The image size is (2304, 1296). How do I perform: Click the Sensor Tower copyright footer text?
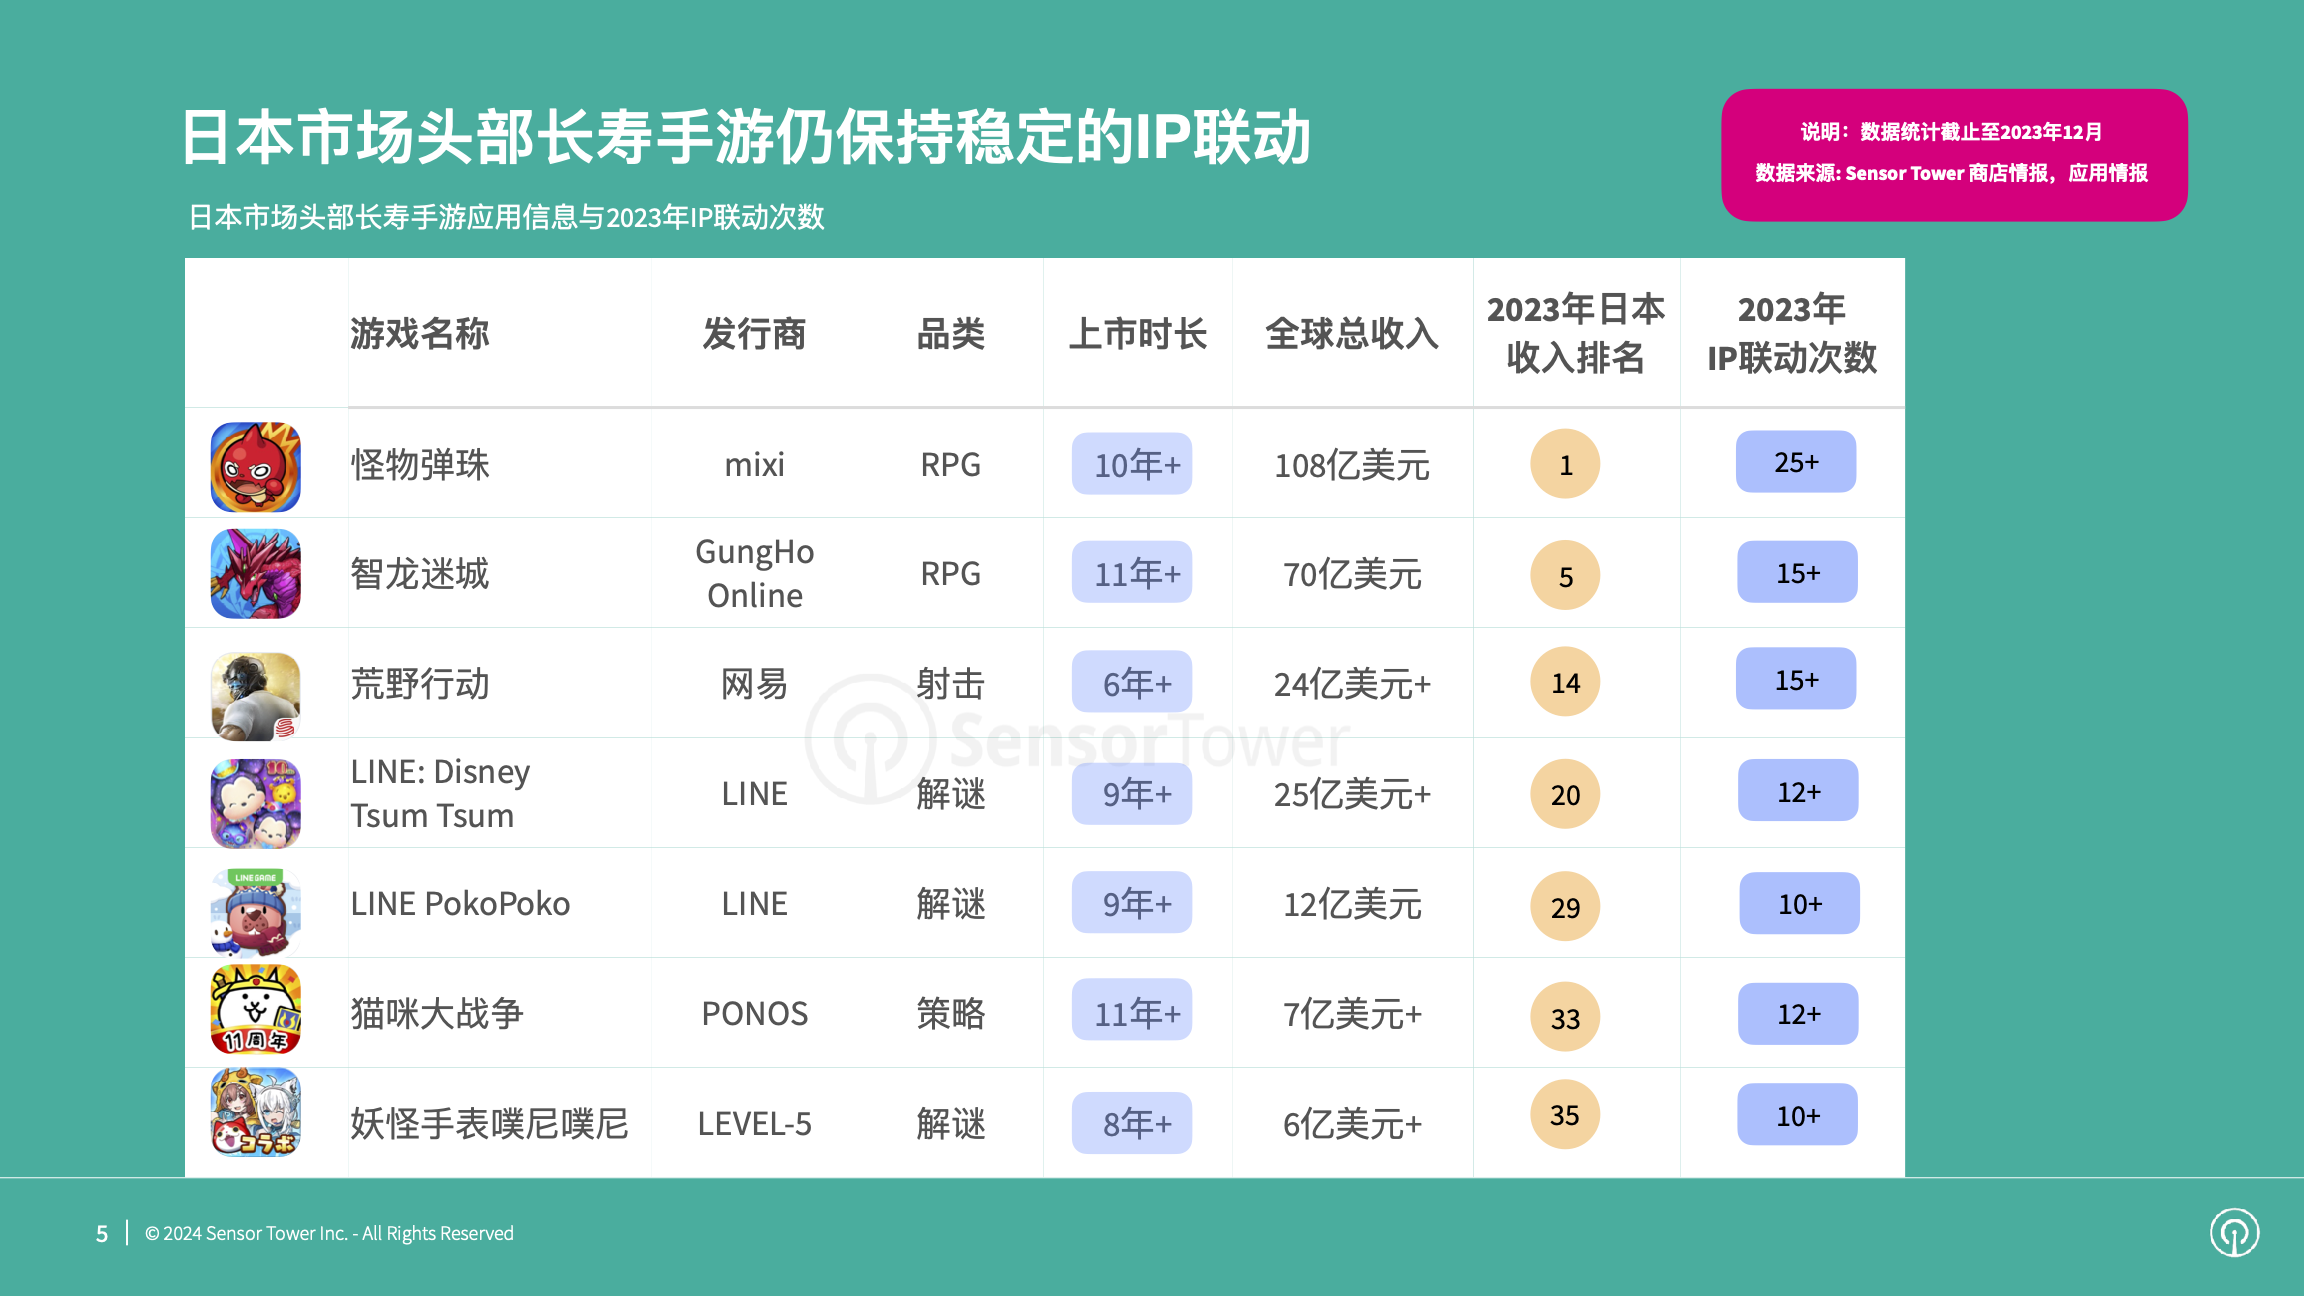(x=329, y=1233)
